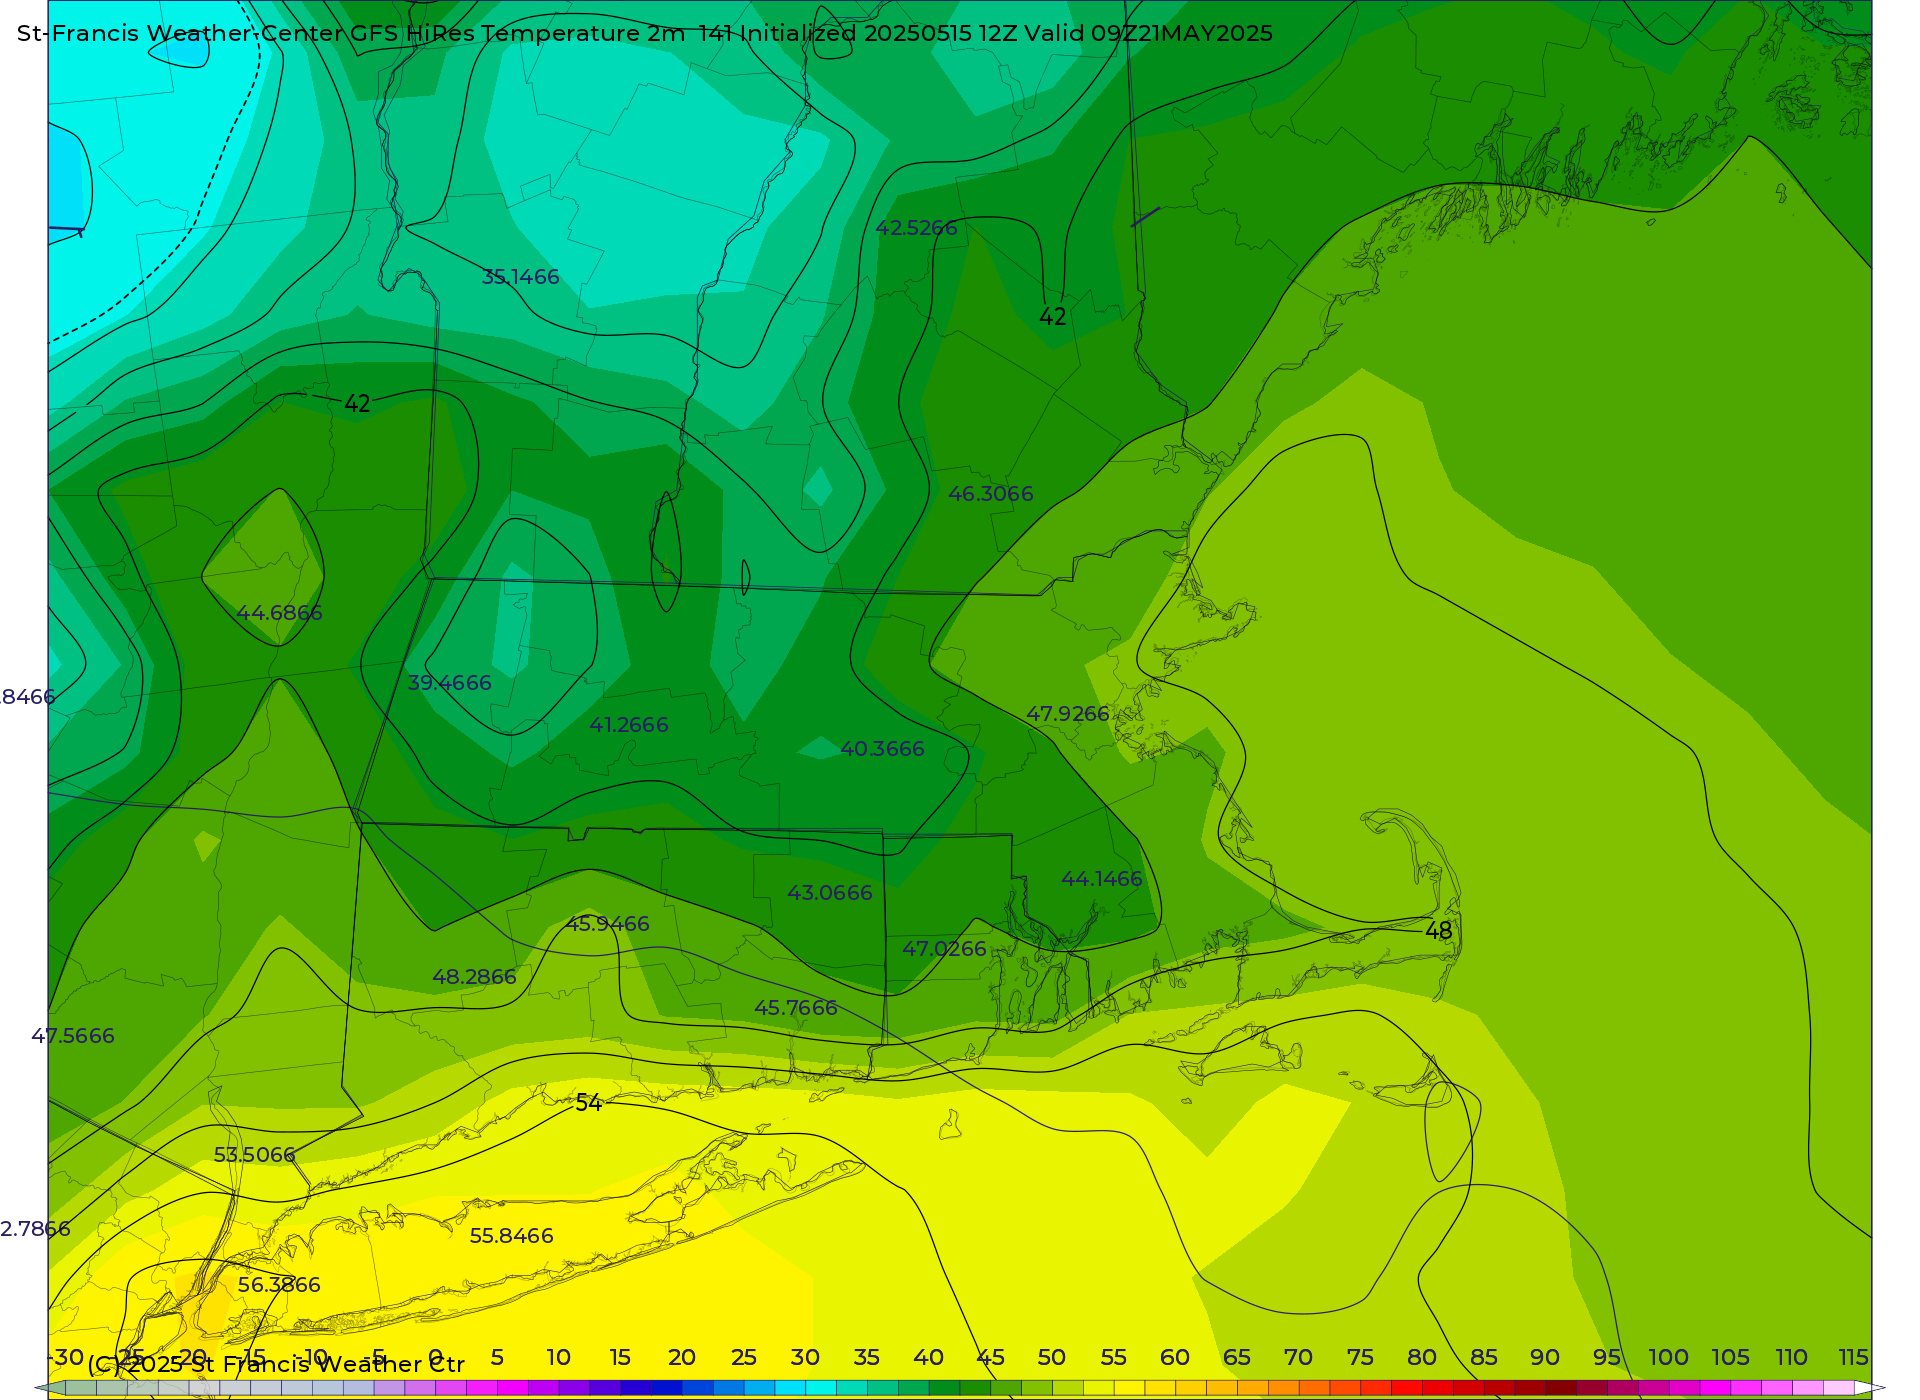Click the 30 label on the colorbar
Screen dimensions: 1920x1400
point(805,1357)
